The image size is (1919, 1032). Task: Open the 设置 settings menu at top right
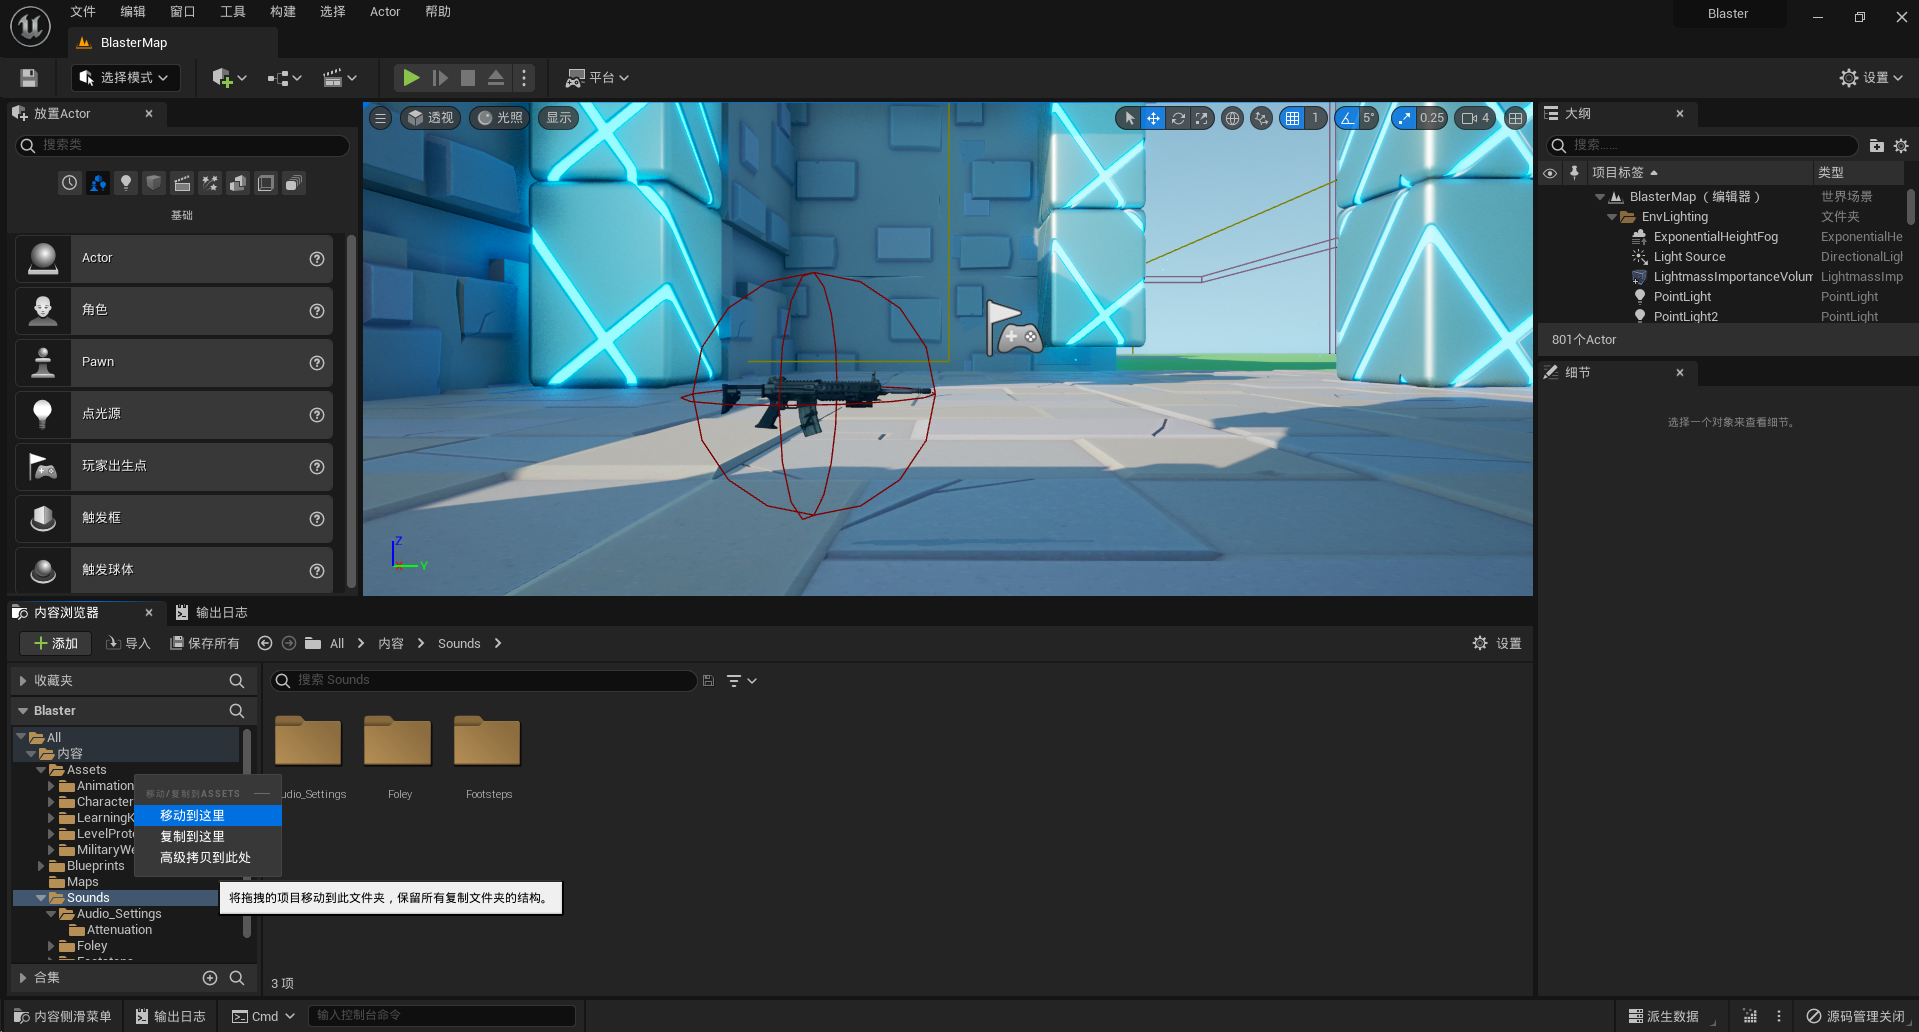1871,78
